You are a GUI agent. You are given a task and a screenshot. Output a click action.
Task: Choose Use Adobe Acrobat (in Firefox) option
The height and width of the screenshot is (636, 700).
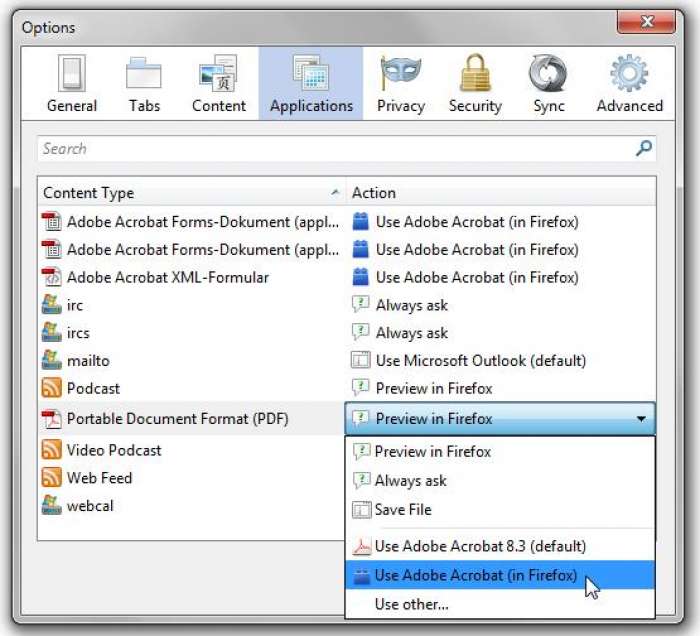click(500, 575)
